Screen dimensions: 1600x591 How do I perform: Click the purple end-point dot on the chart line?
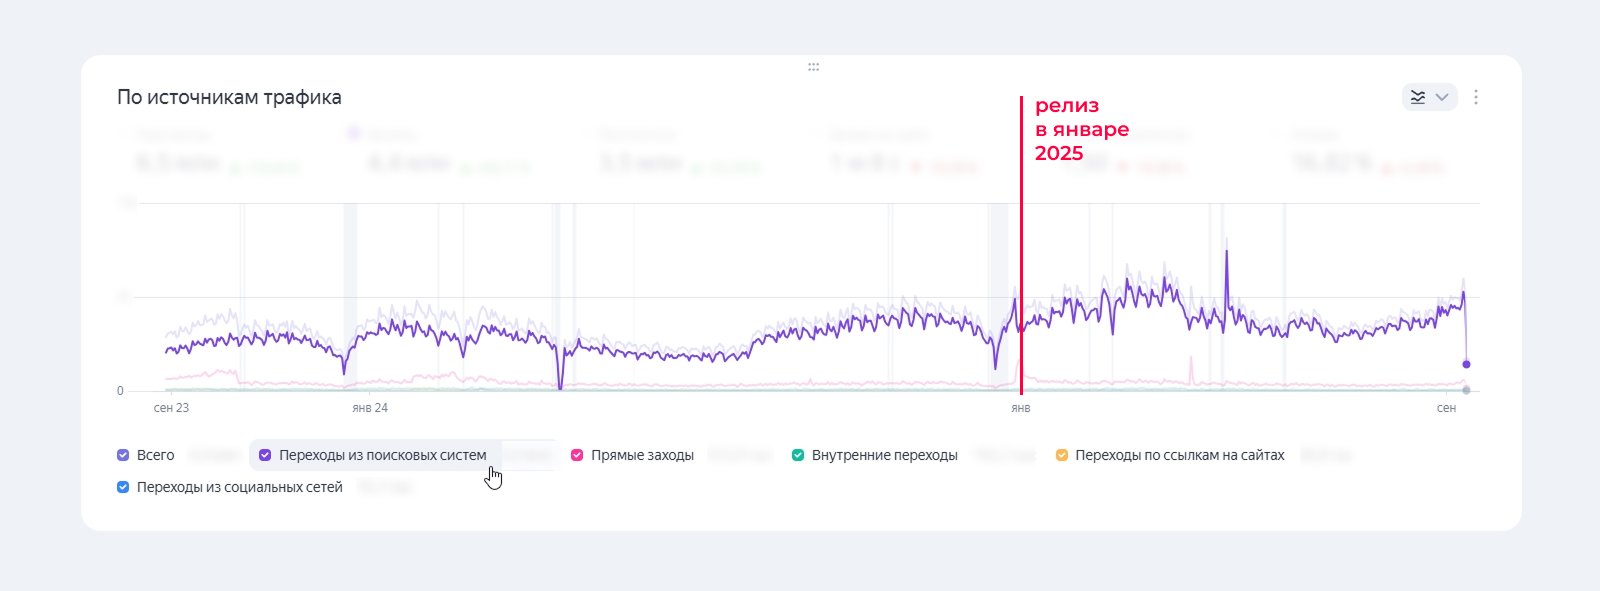1466,364
